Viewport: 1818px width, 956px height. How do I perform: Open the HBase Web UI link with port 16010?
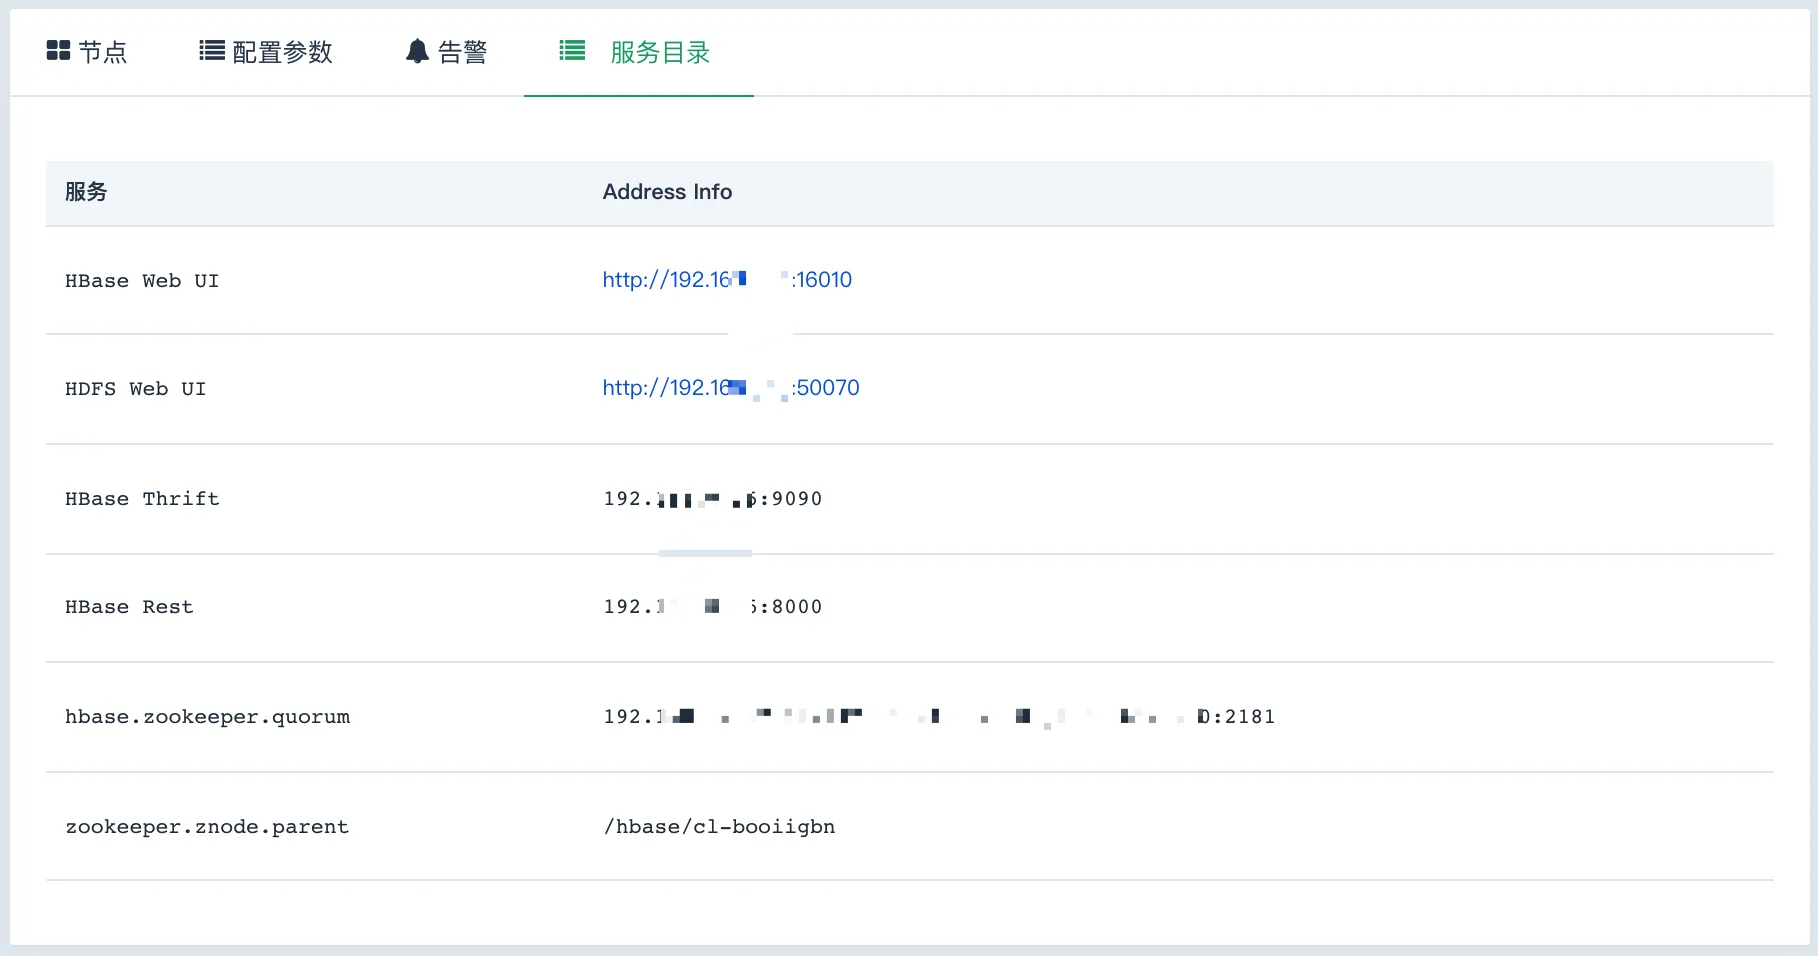pyautogui.click(x=727, y=280)
